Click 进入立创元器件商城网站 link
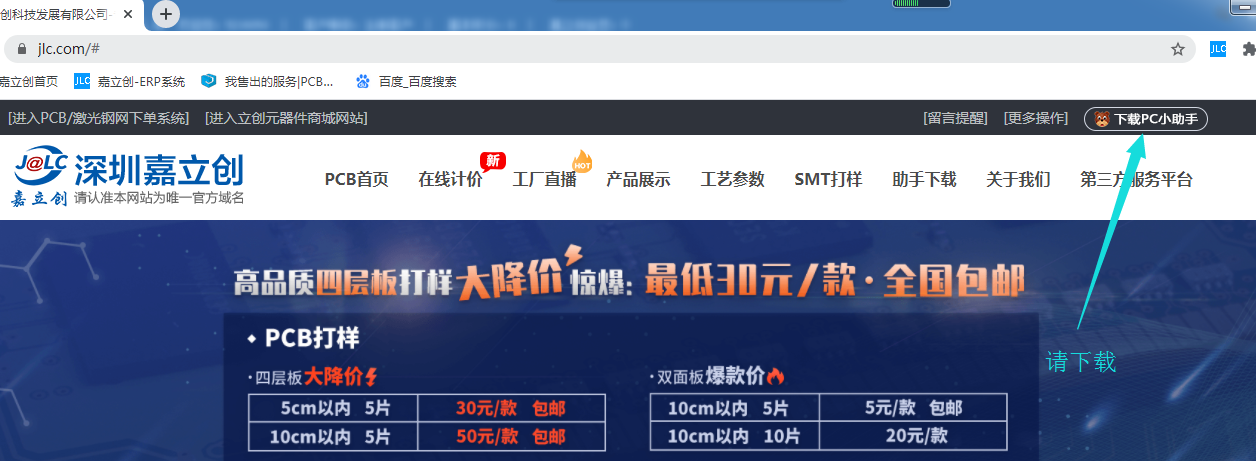Screen dimensions: 1256x461 click(x=286, y=118)
